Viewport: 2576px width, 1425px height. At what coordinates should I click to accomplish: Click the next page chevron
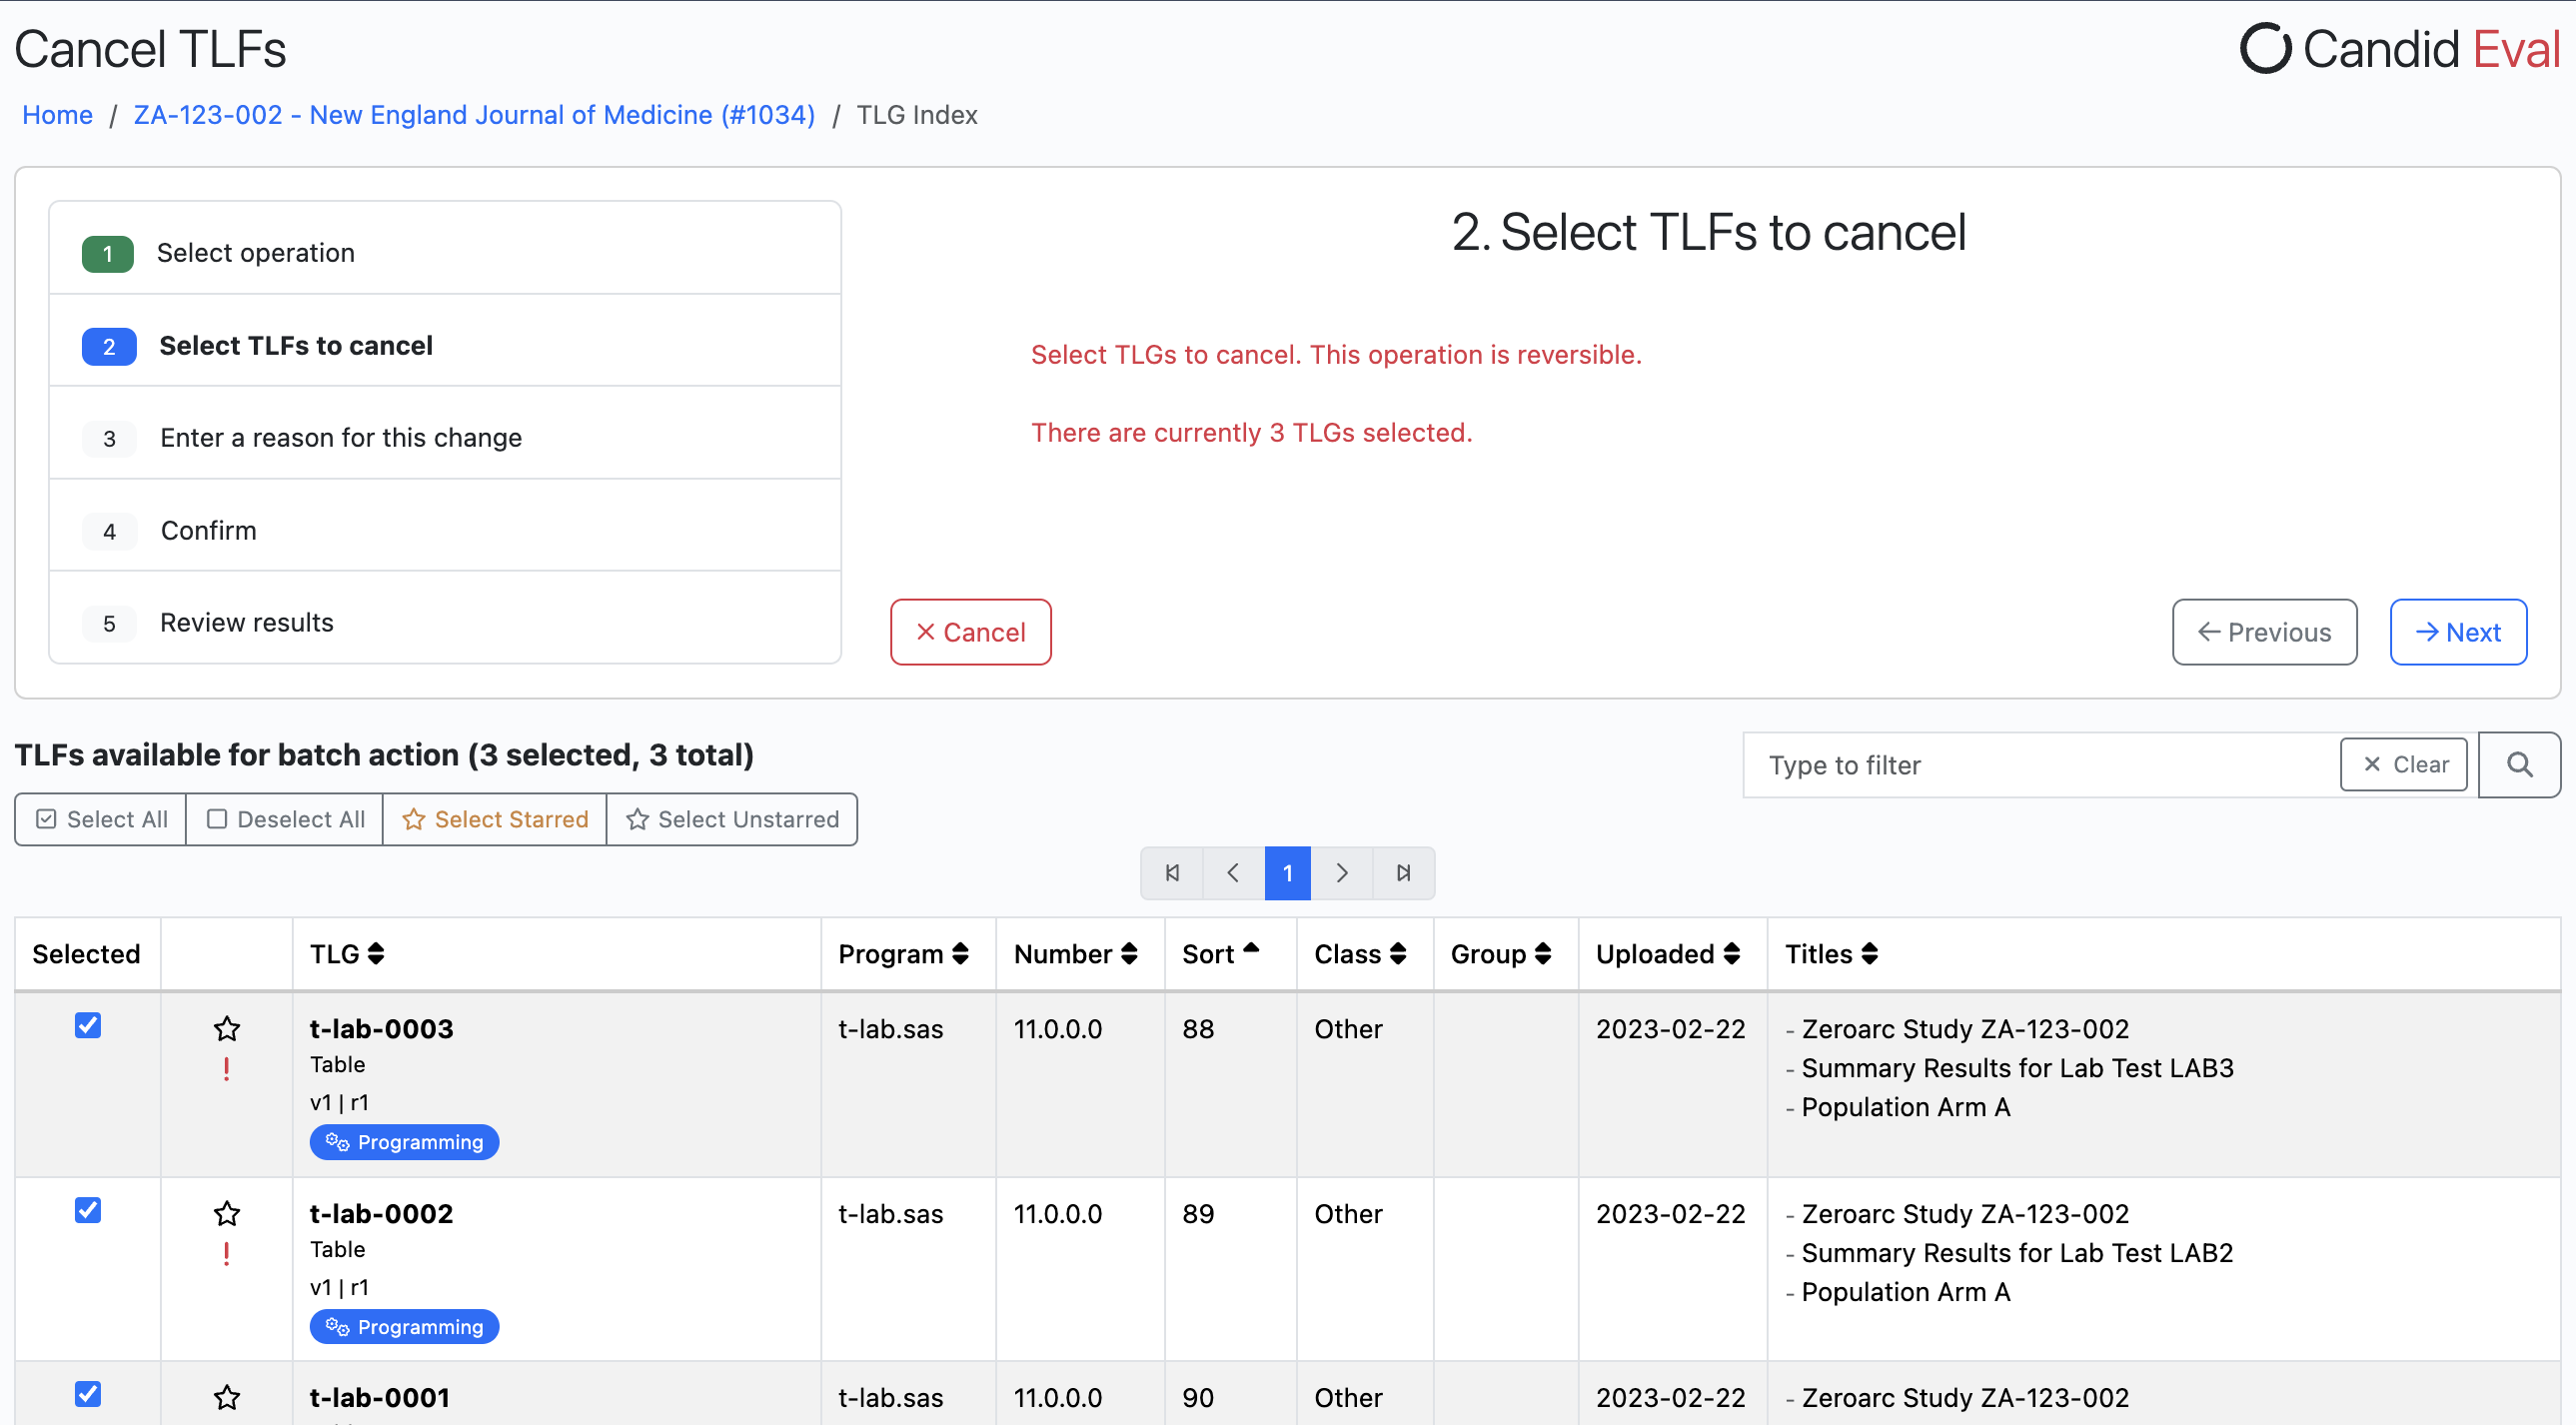coord(1342,872)
